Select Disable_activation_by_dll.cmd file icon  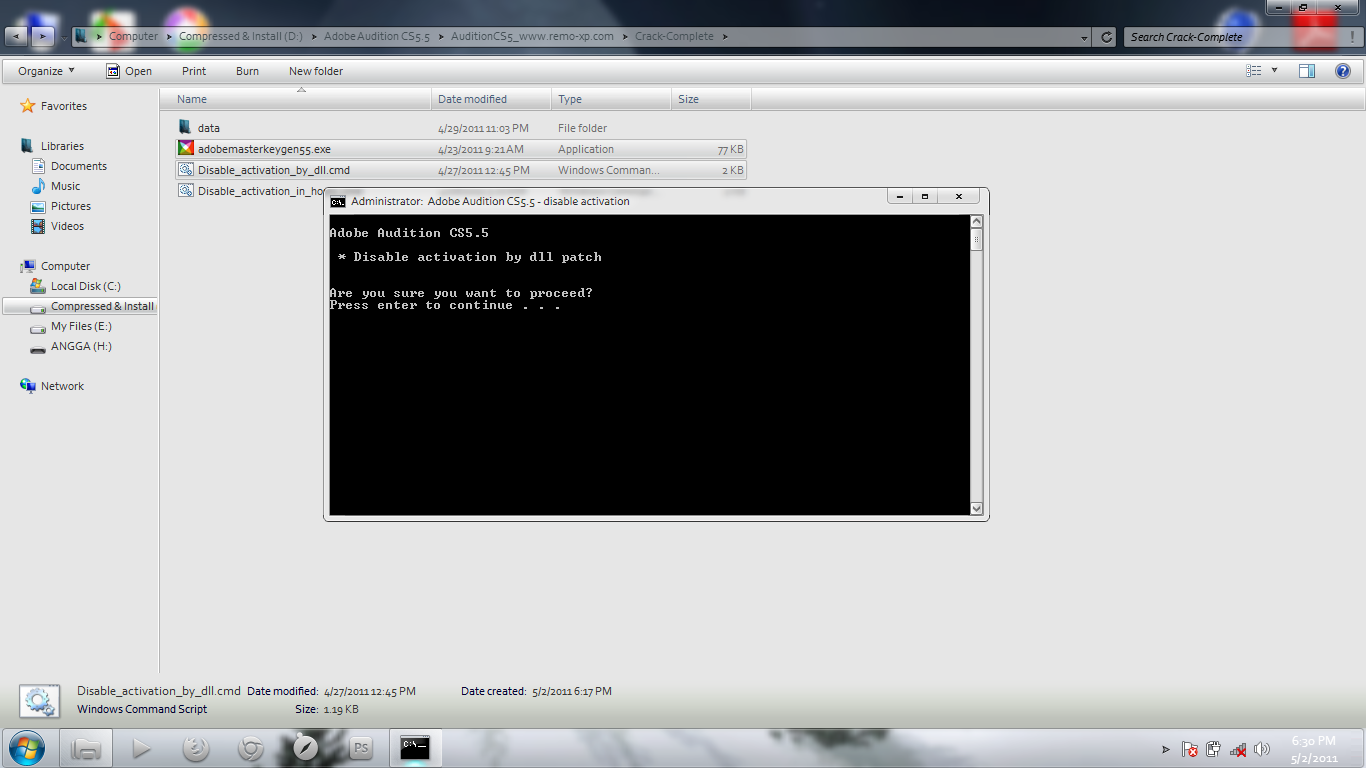(x=185, y=170)
